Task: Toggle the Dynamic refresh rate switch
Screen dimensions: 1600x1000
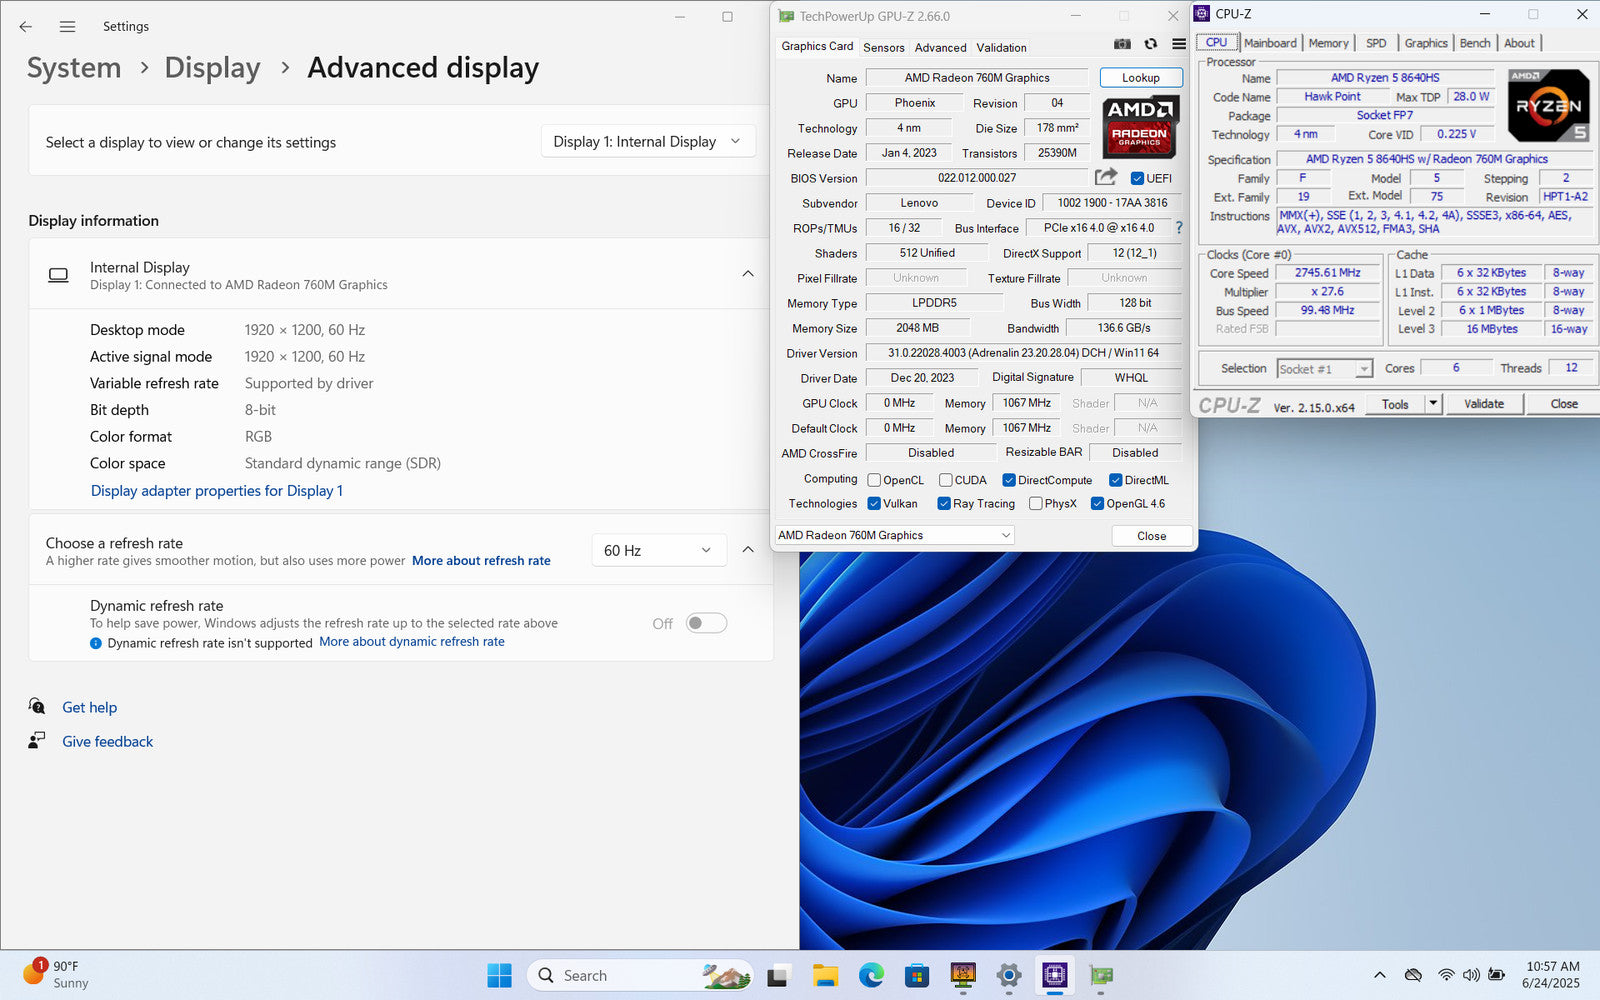Action: tap(706, 623)
